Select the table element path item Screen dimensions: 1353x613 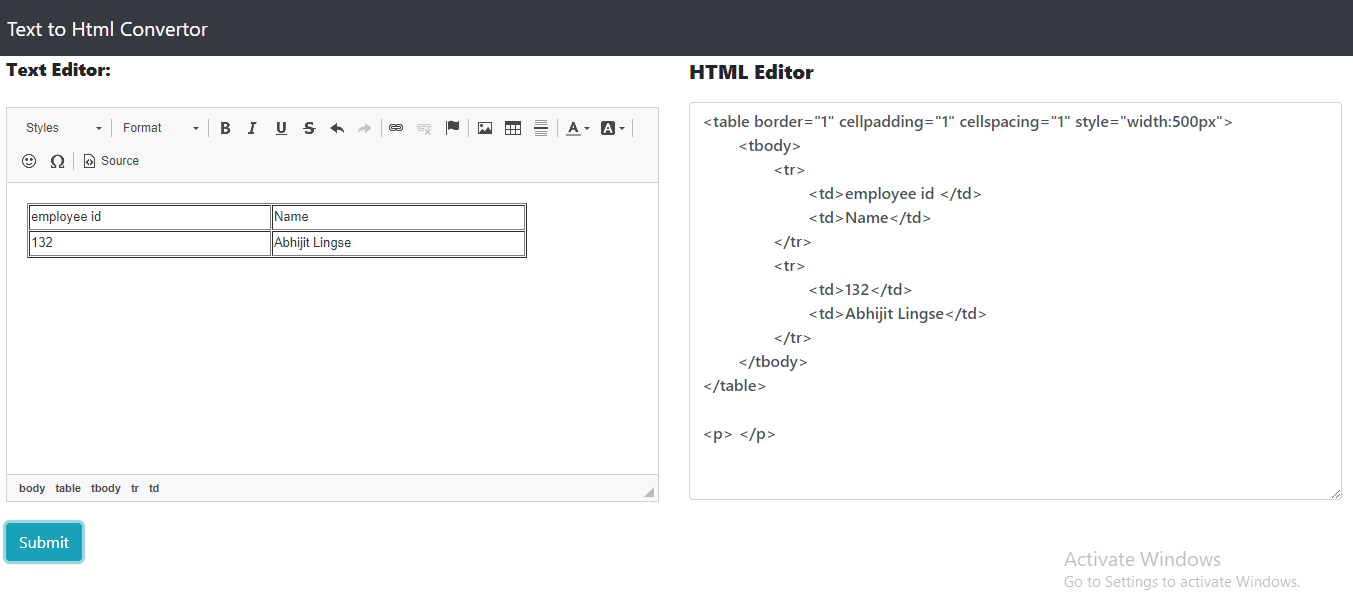(x=68, y=488)
